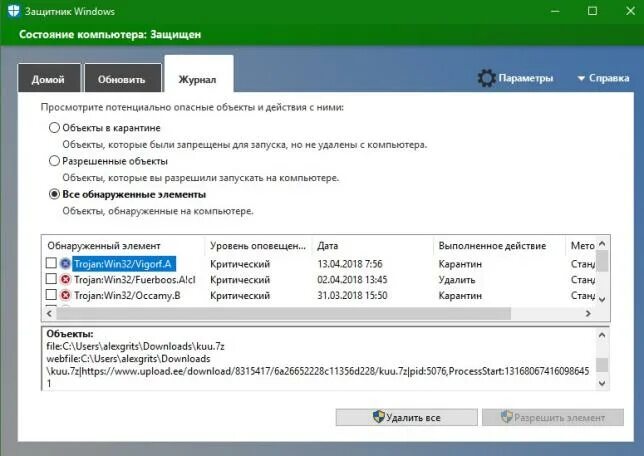Viewport: 644px width, 456px height.
Task: Select the Trojan:Win32/Occamy.B entry
Action: click(x=127, y=295)
